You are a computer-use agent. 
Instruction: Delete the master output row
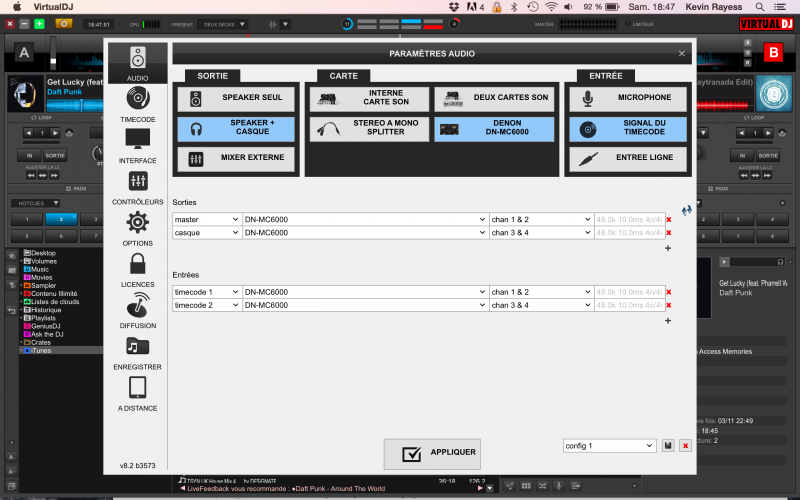[x=669, y=219]
